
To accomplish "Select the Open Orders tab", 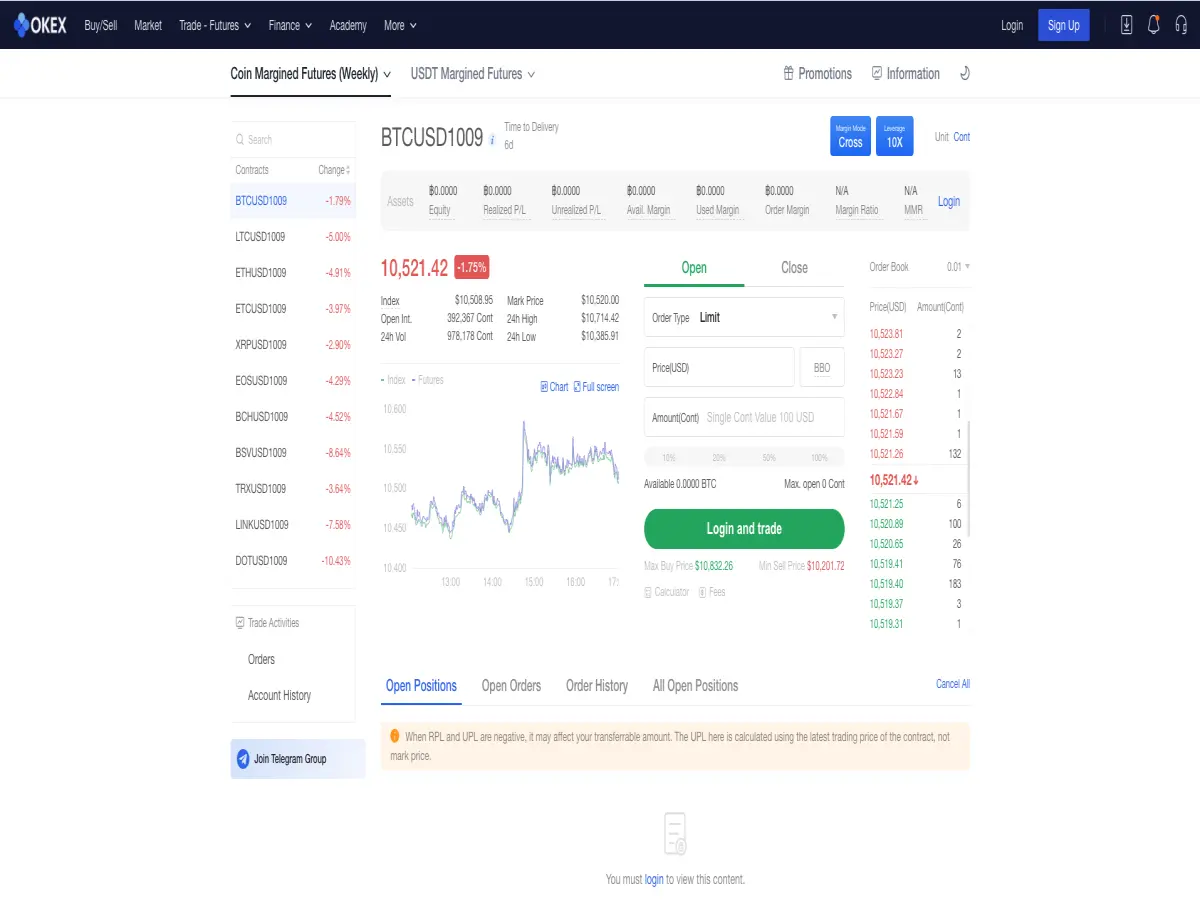I will [x=511, y=686].
